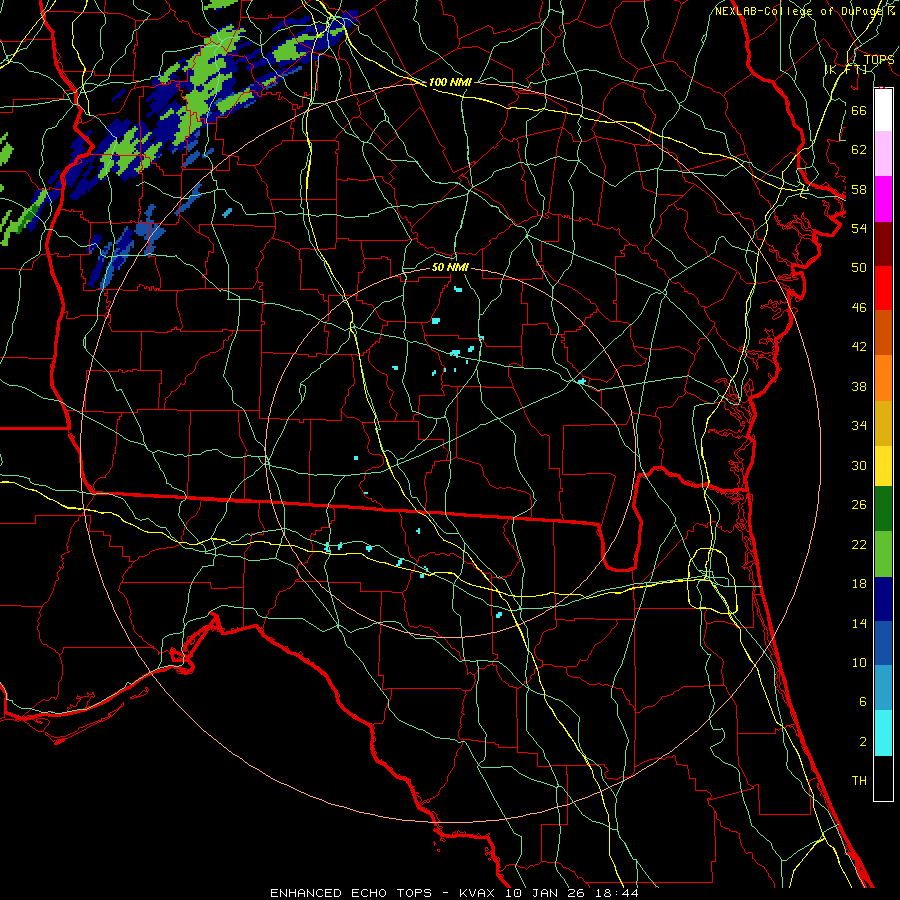This screenshot has width=900, height=900.
Task: Click the 58 legend value
Action: click(859, 189)
